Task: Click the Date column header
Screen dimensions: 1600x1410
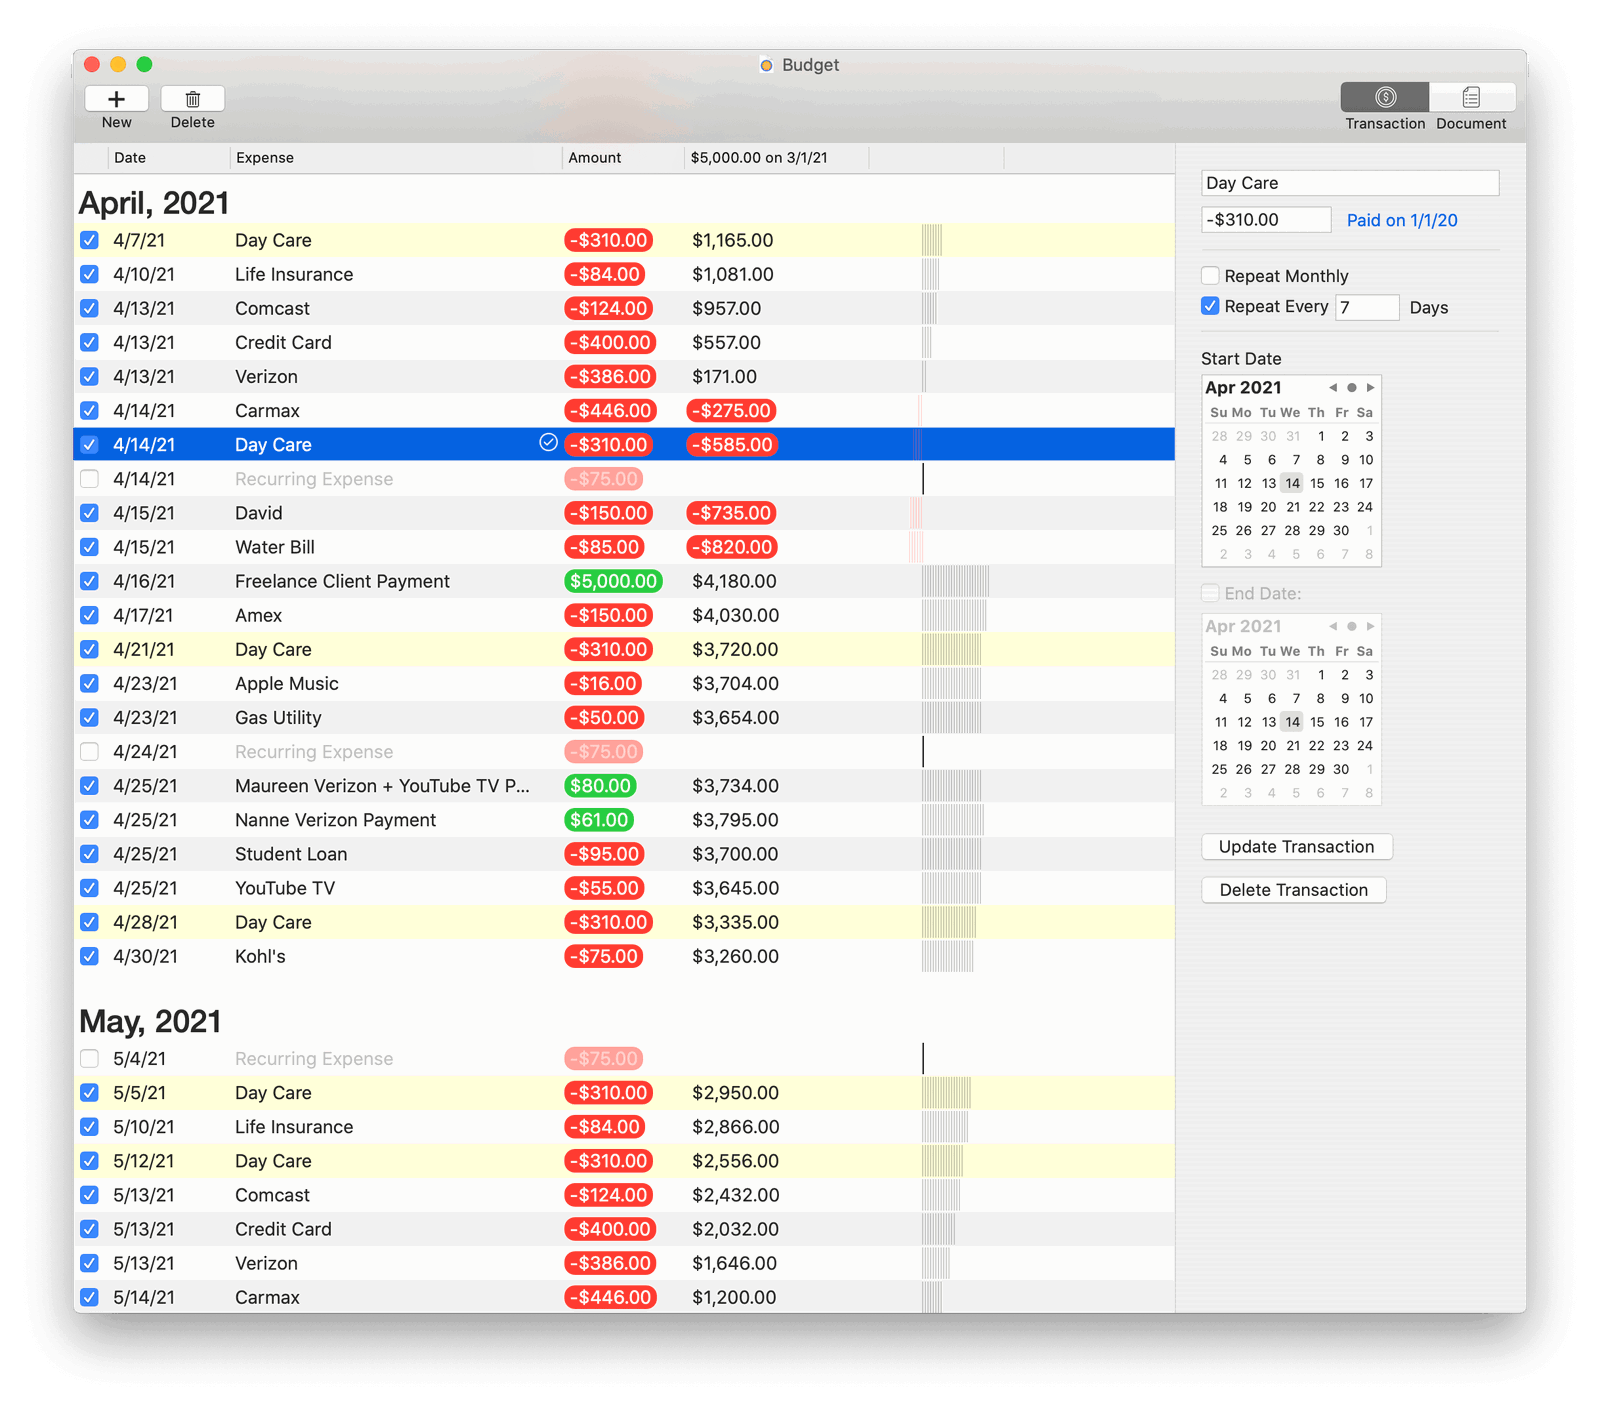Action: pyautogui.click(x=168, y=158)
